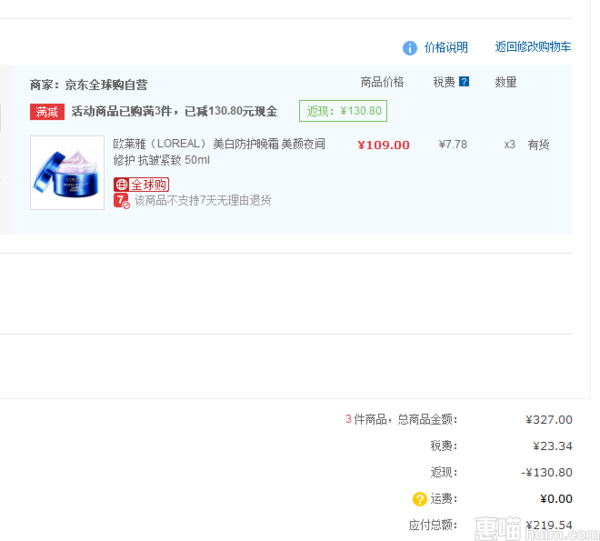Open the 价格说明 link

[x=446, y=47]
